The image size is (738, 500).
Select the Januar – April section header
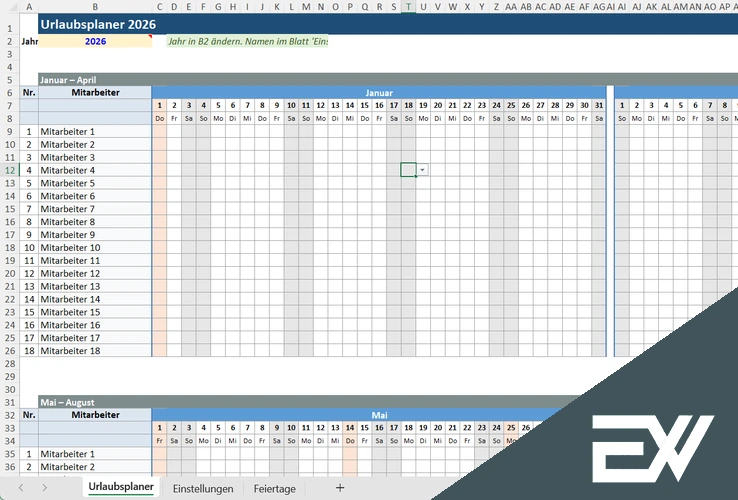[68, 79]
